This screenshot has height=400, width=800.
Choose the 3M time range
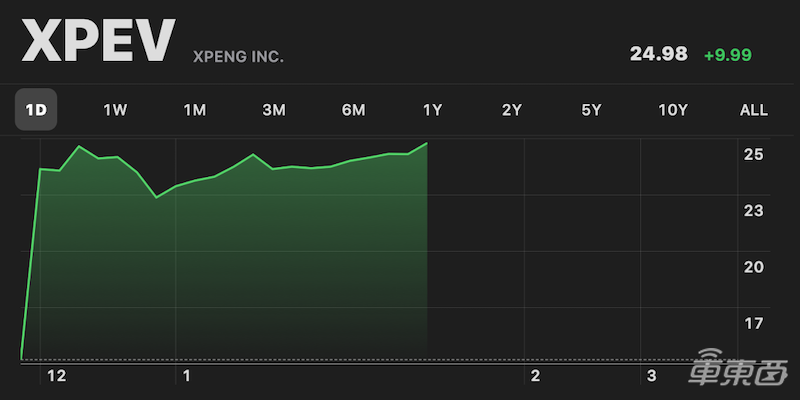(274, 110)
